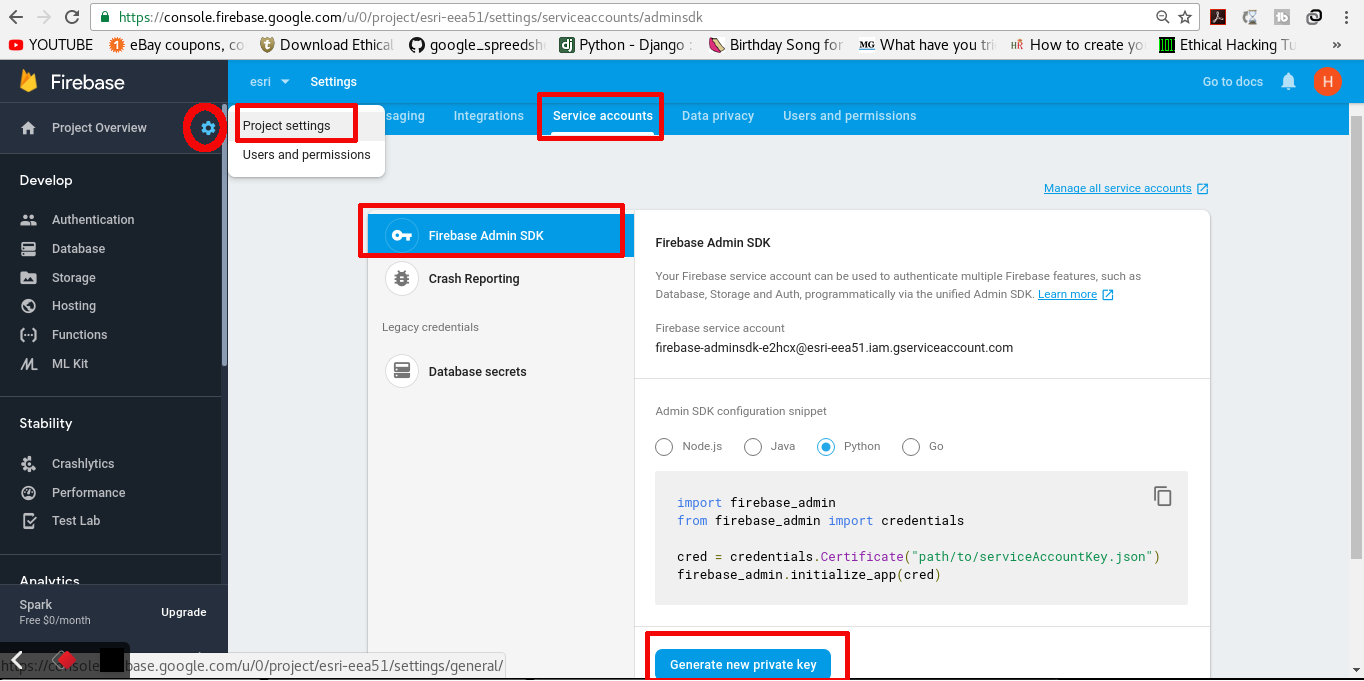Click the Firebase flame logo
This screenshot has height=681, width=1364.
click(x=28, y=81)
